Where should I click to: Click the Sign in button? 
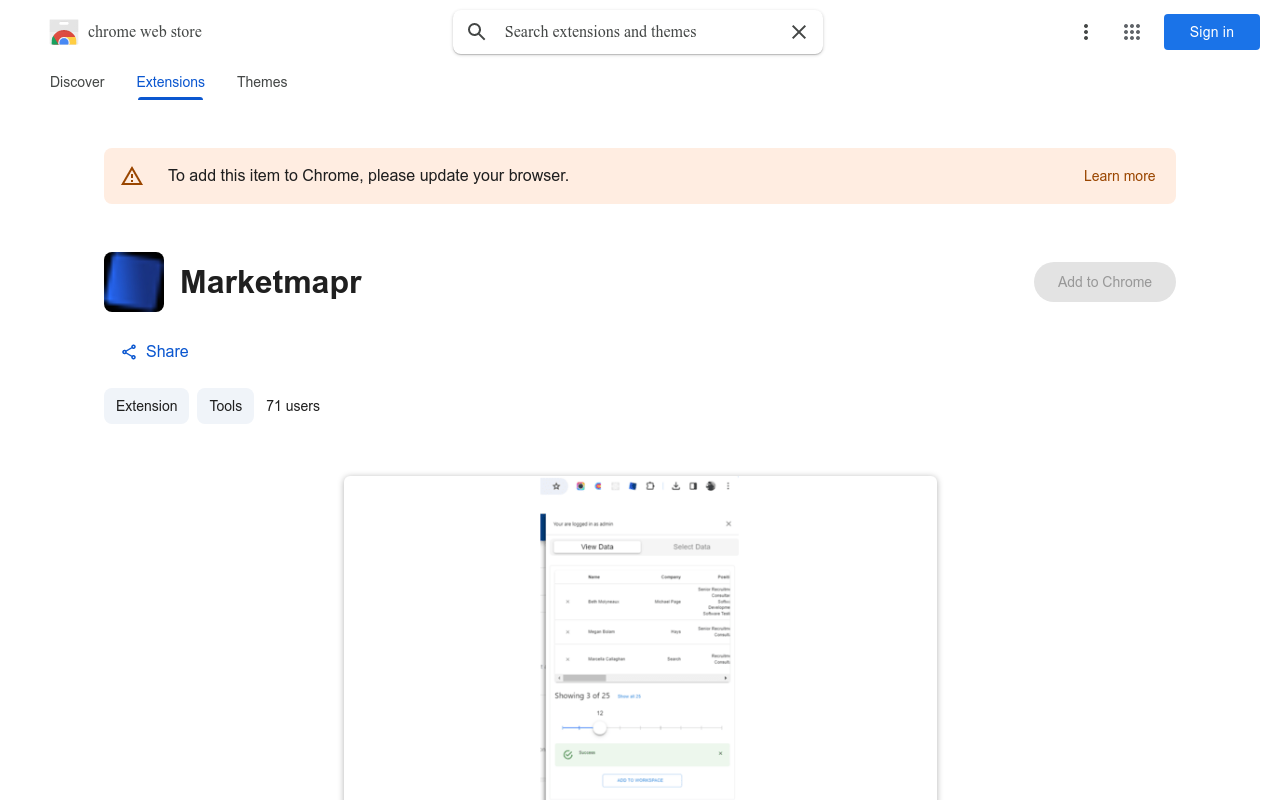1212,32
